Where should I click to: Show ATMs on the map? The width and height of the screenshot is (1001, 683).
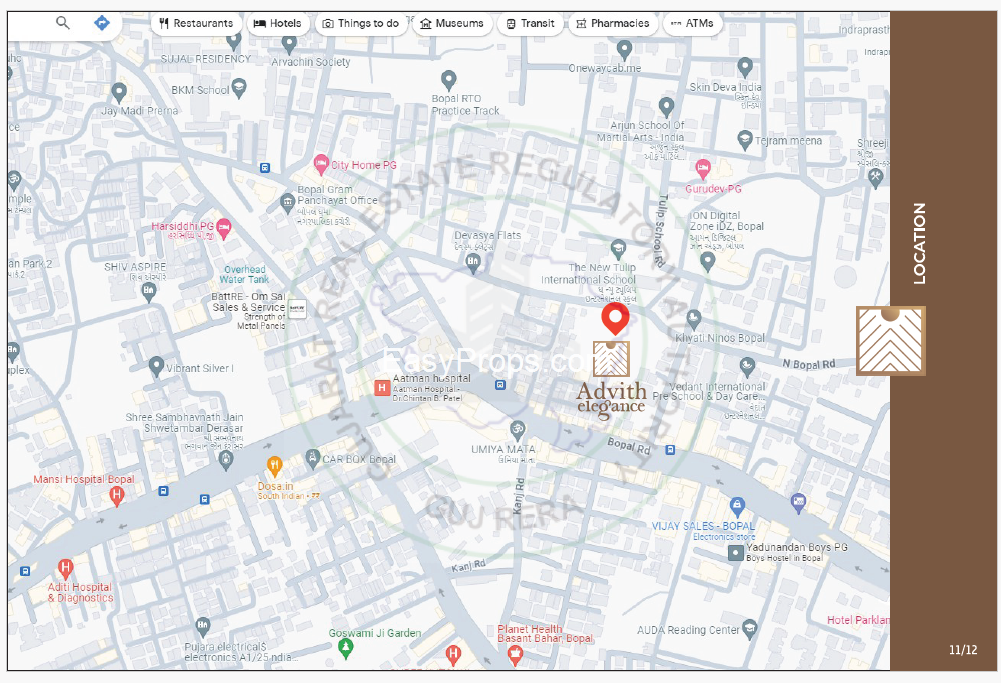click(x=692, y=23)
